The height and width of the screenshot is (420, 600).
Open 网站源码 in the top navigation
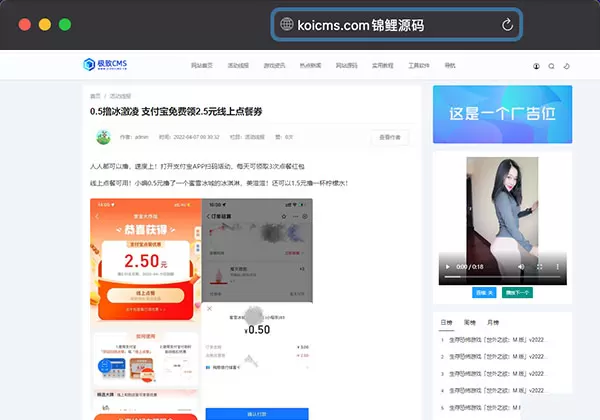[347, 65]
